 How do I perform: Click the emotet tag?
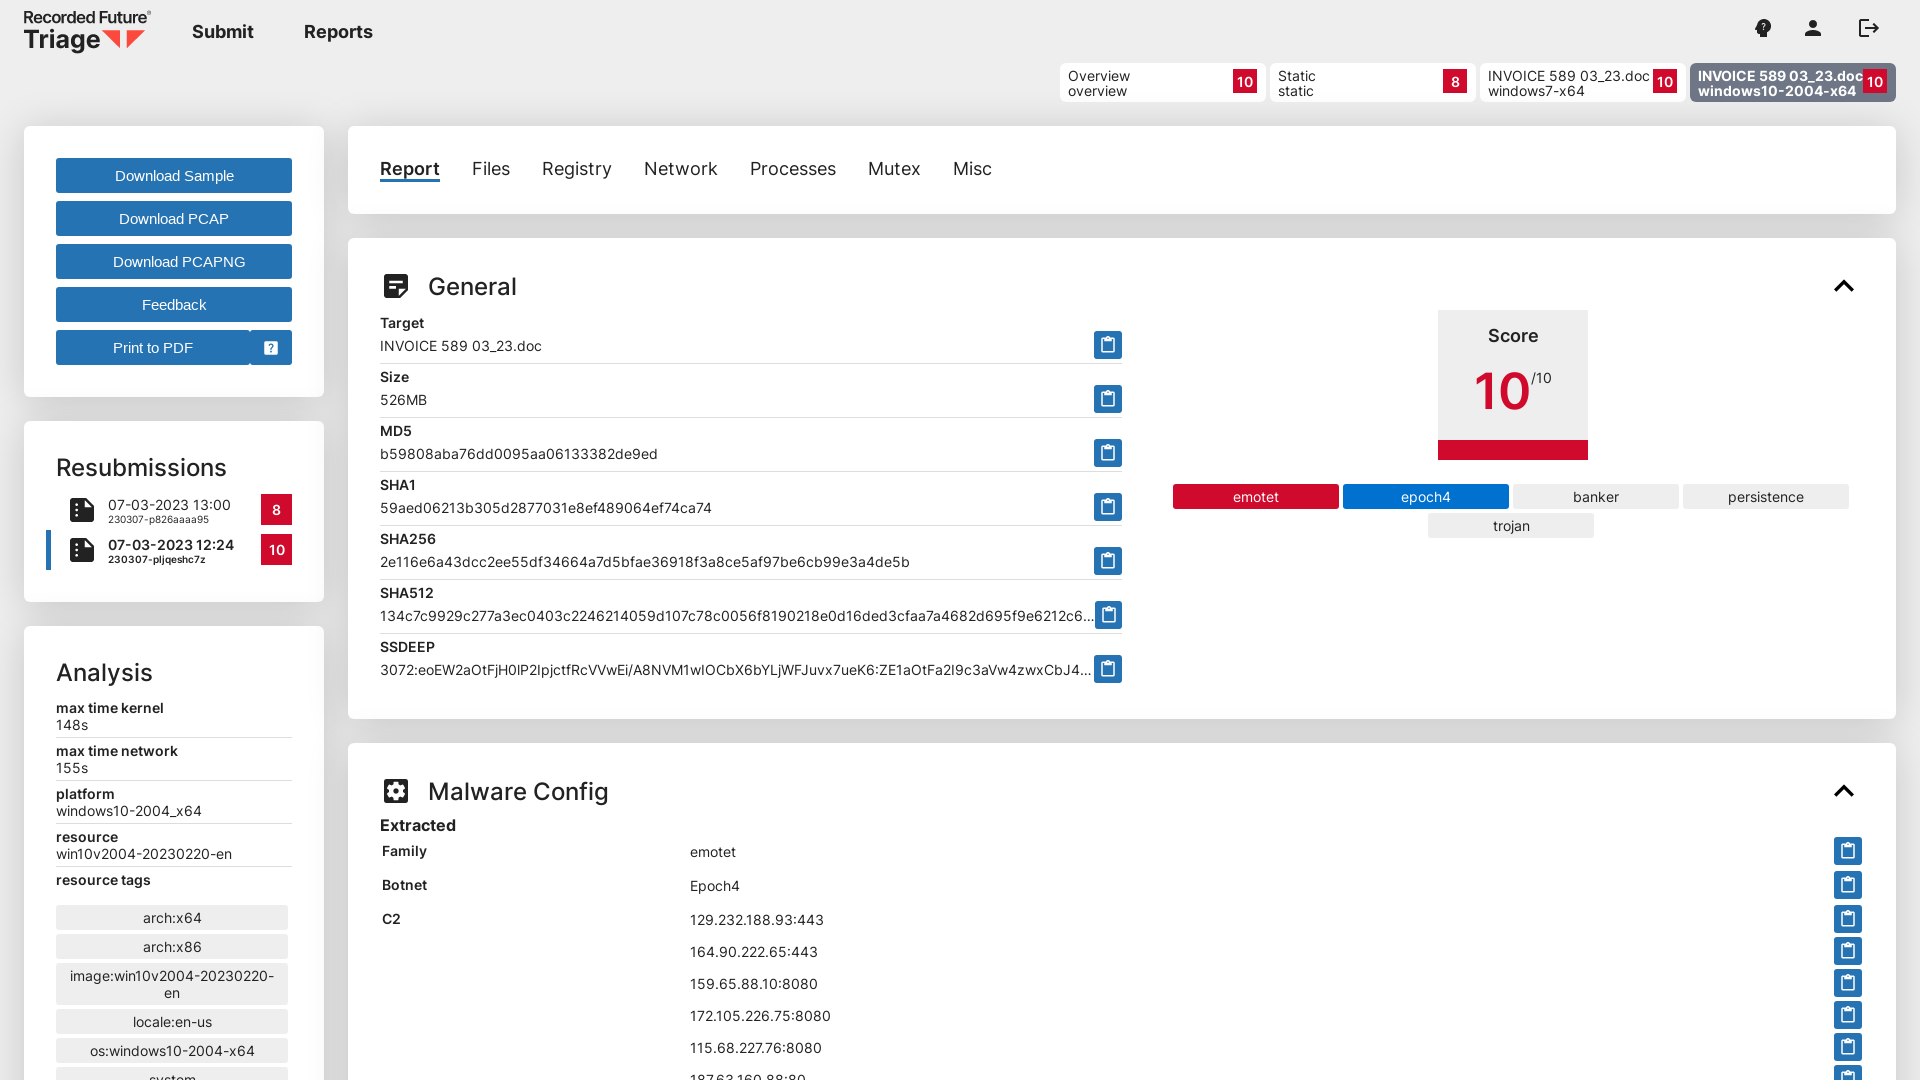click(x=1256, y=497)
